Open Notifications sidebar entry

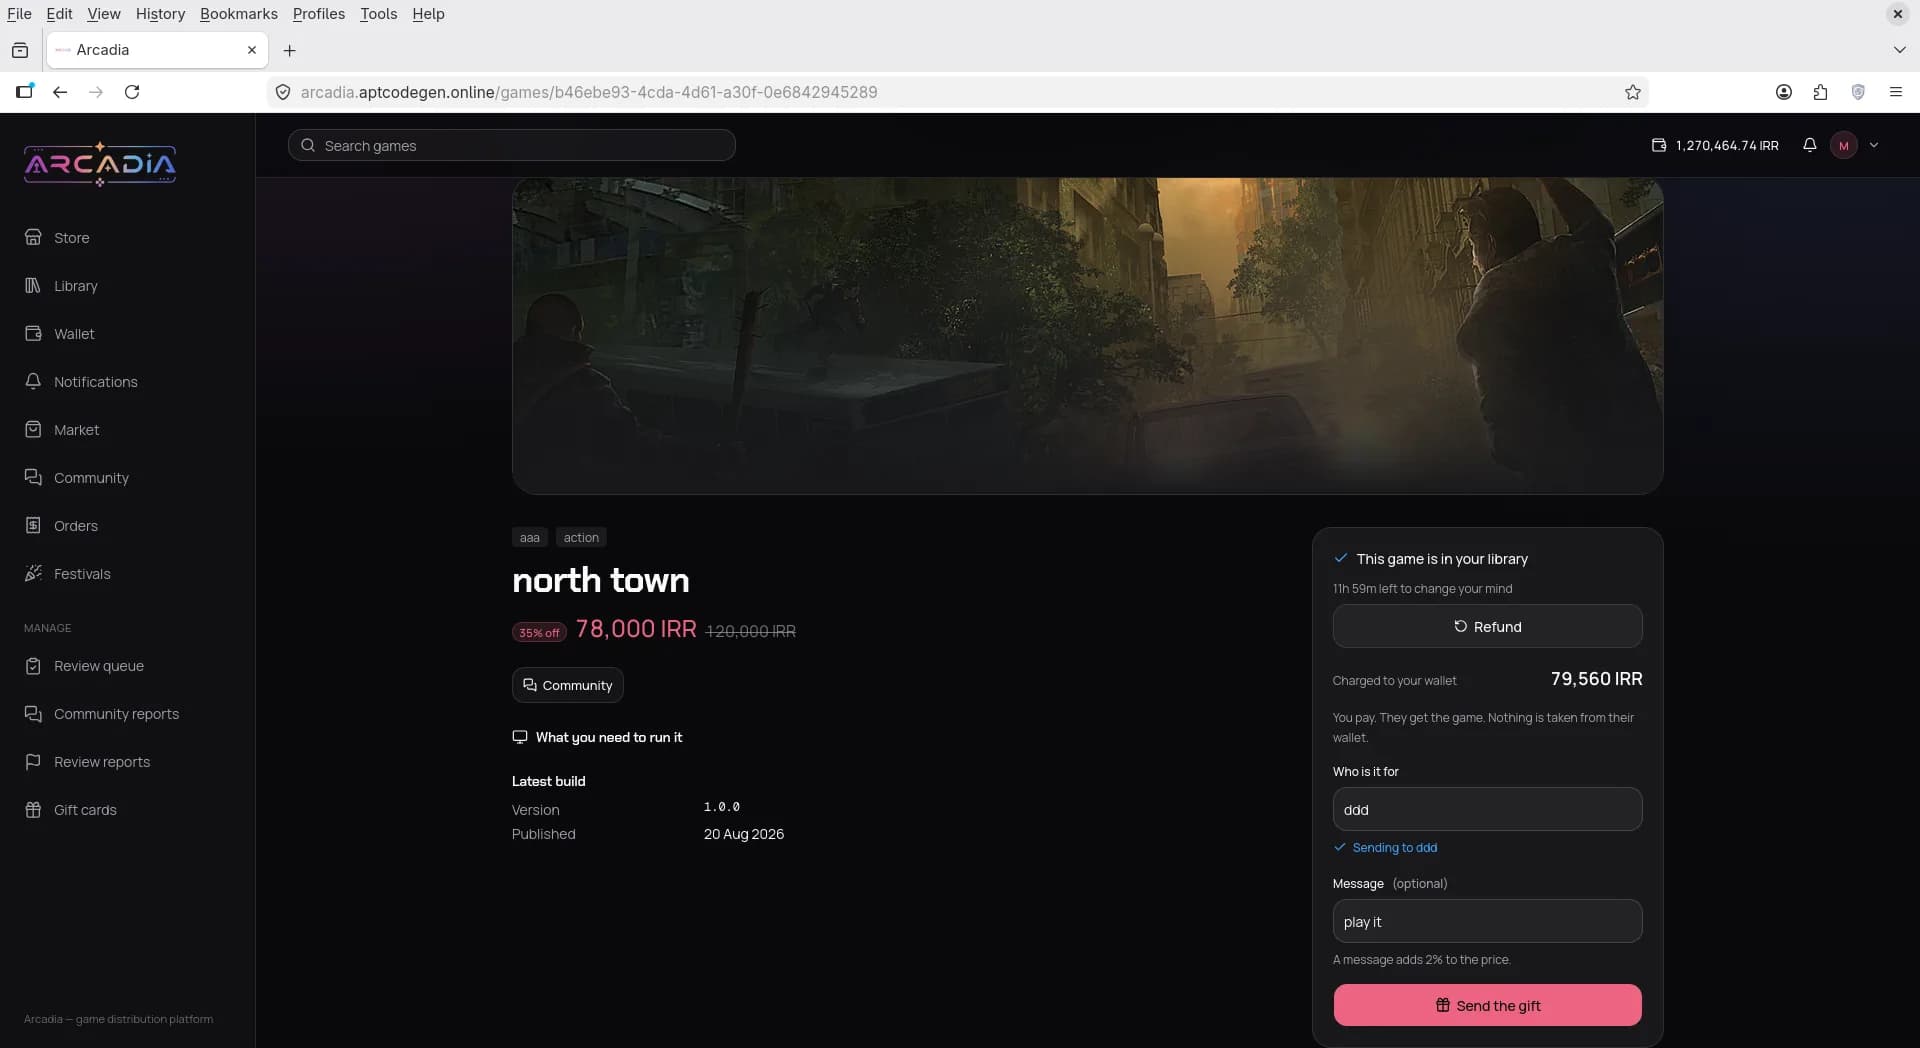point(95,382)
